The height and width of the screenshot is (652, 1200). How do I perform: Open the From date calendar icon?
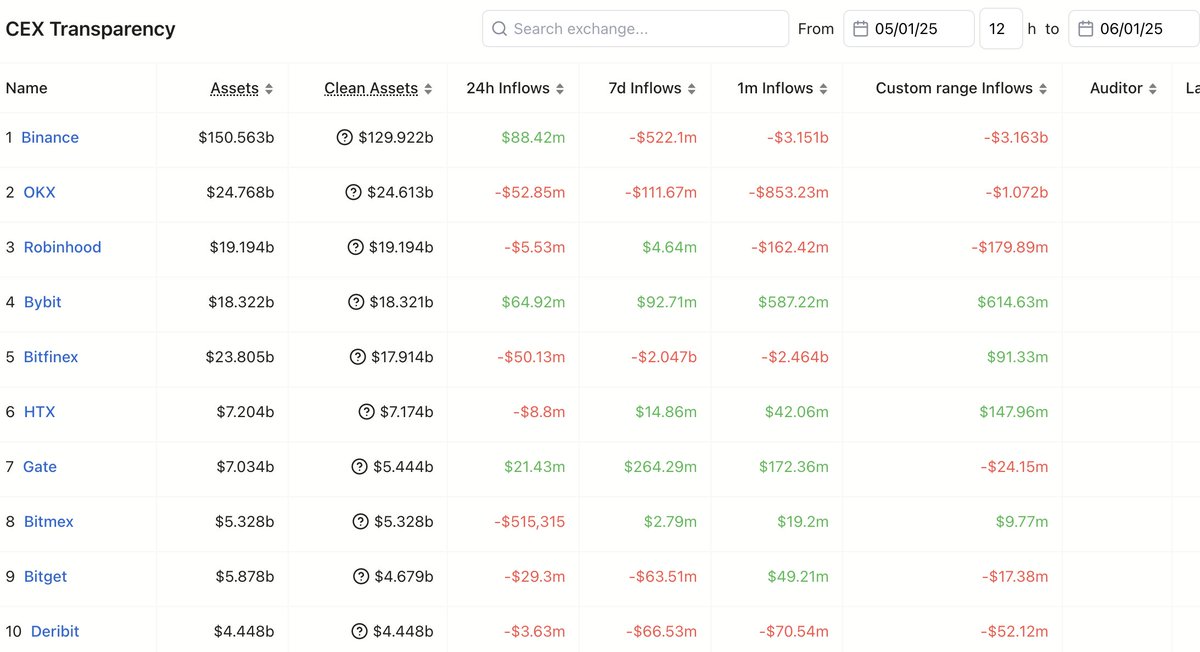click(860, 29)
